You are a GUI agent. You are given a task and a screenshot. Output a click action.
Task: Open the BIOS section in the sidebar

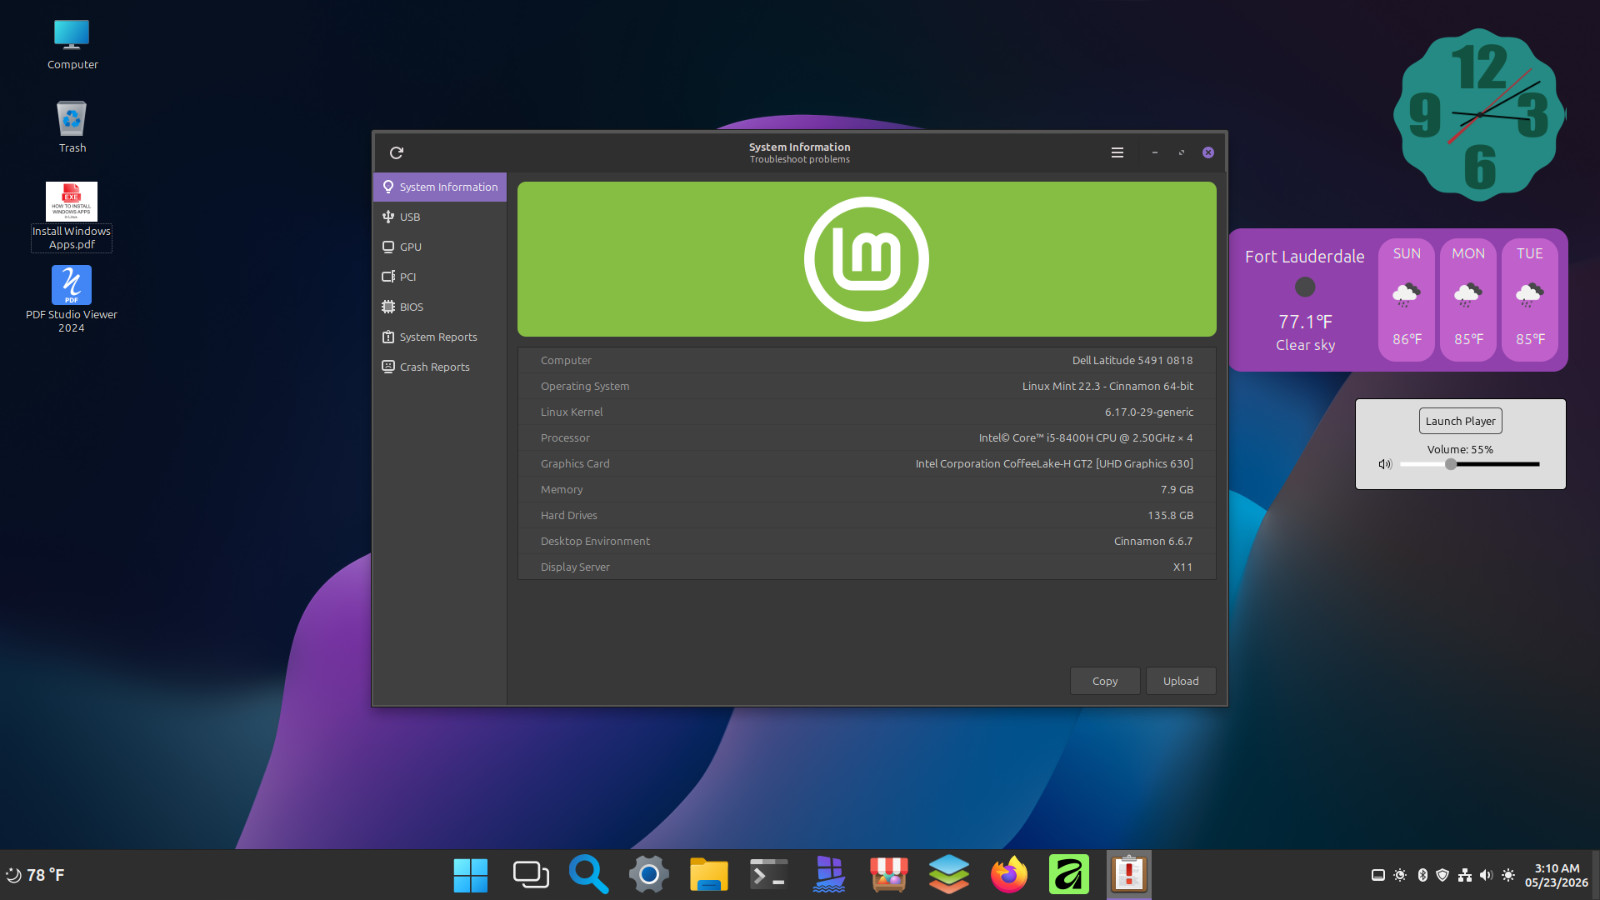click(440, 307)
